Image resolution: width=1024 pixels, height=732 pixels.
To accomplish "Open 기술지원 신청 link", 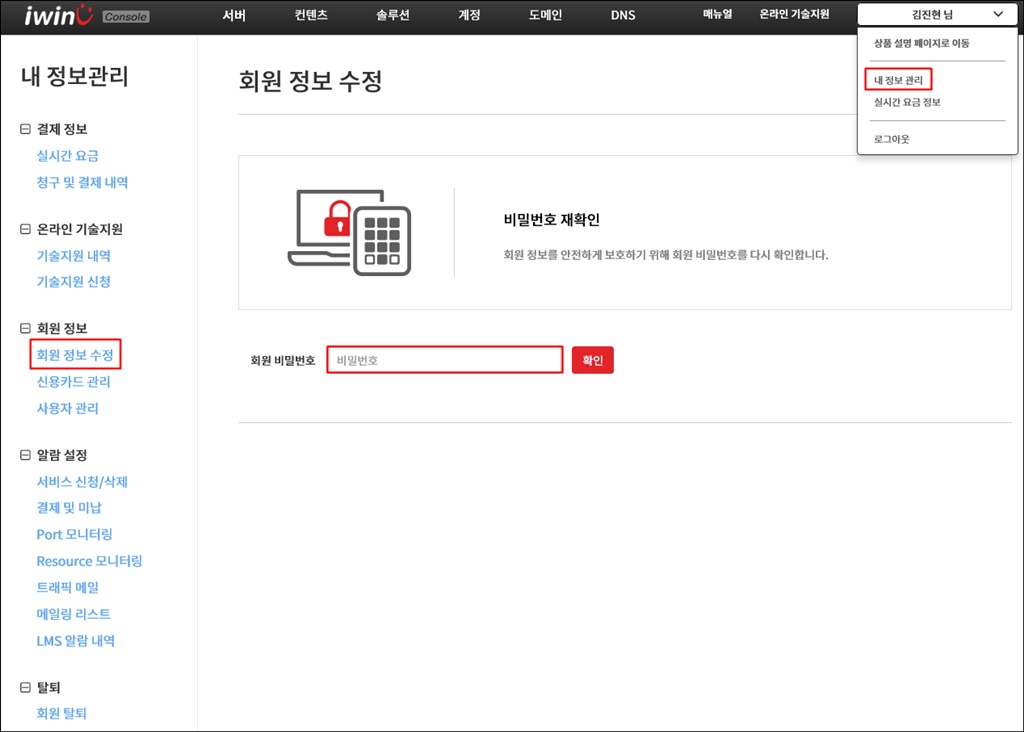I will (x=73, y=282).
